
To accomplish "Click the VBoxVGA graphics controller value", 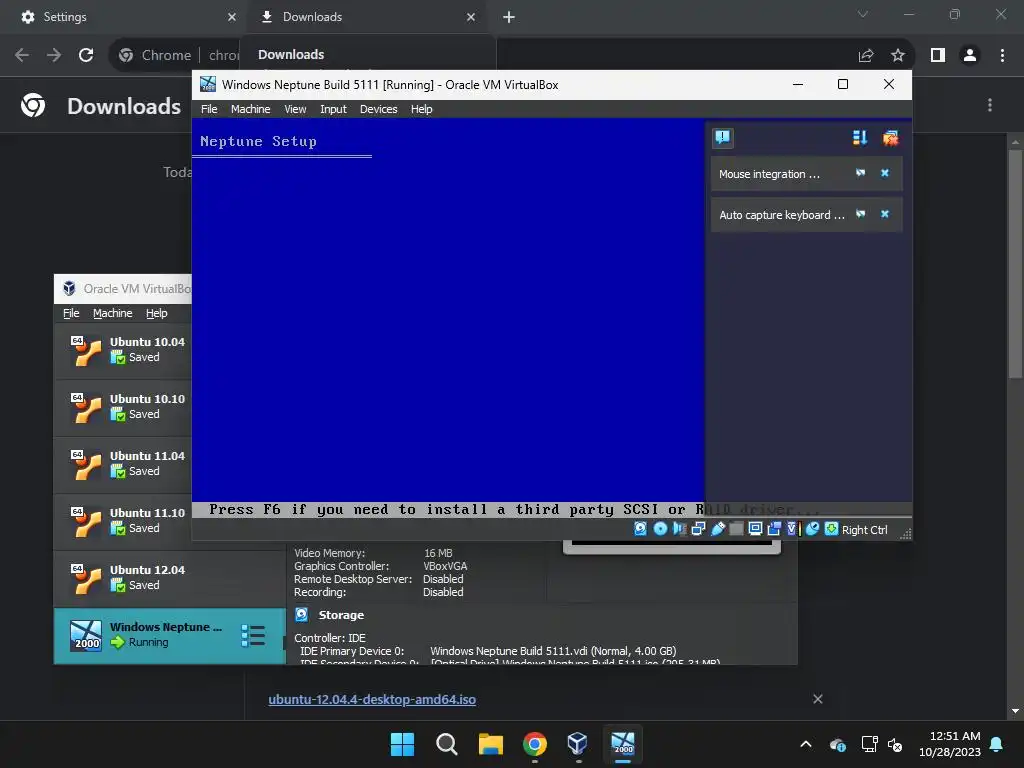I will (445, 566).
